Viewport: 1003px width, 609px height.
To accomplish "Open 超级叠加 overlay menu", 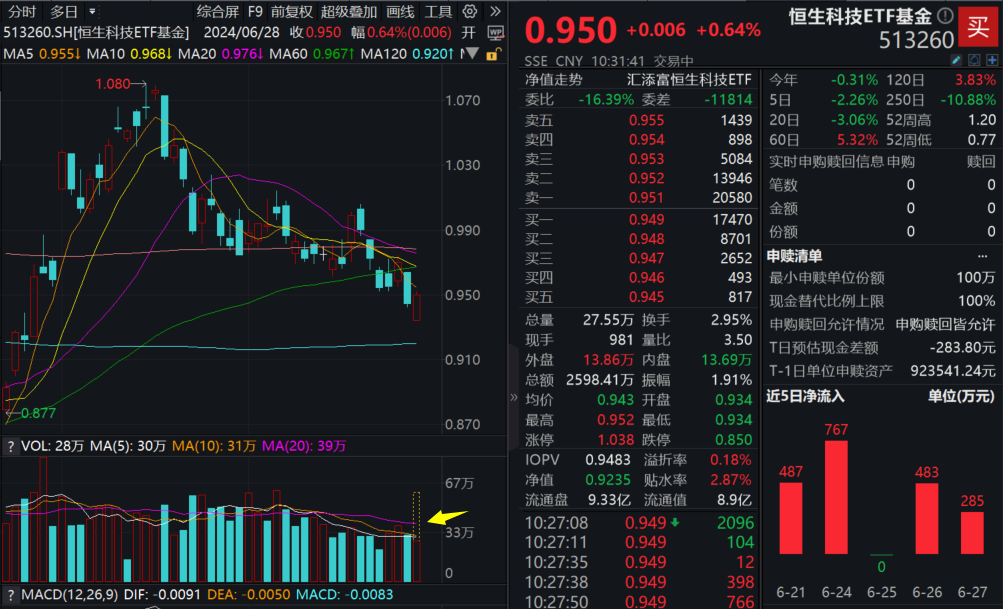I will click(349, 12).
